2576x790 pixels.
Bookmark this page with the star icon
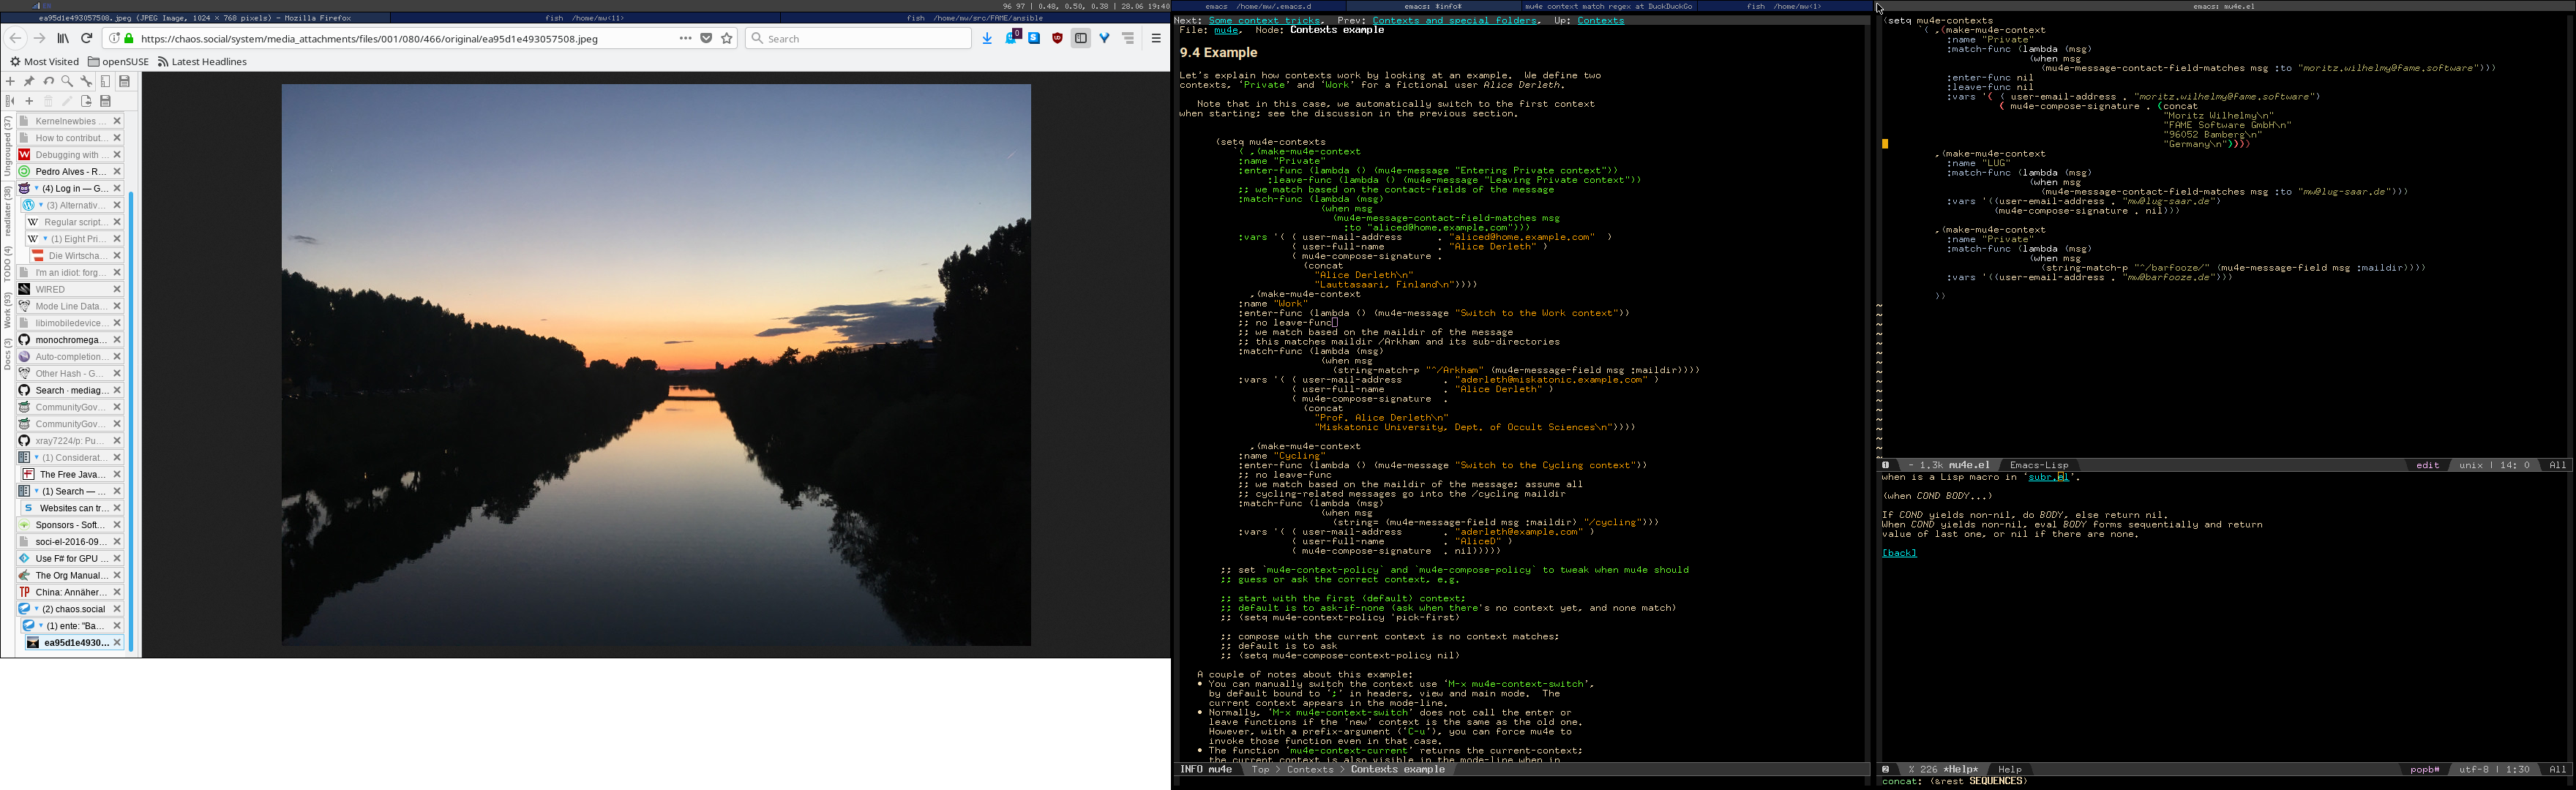(727, 38)
